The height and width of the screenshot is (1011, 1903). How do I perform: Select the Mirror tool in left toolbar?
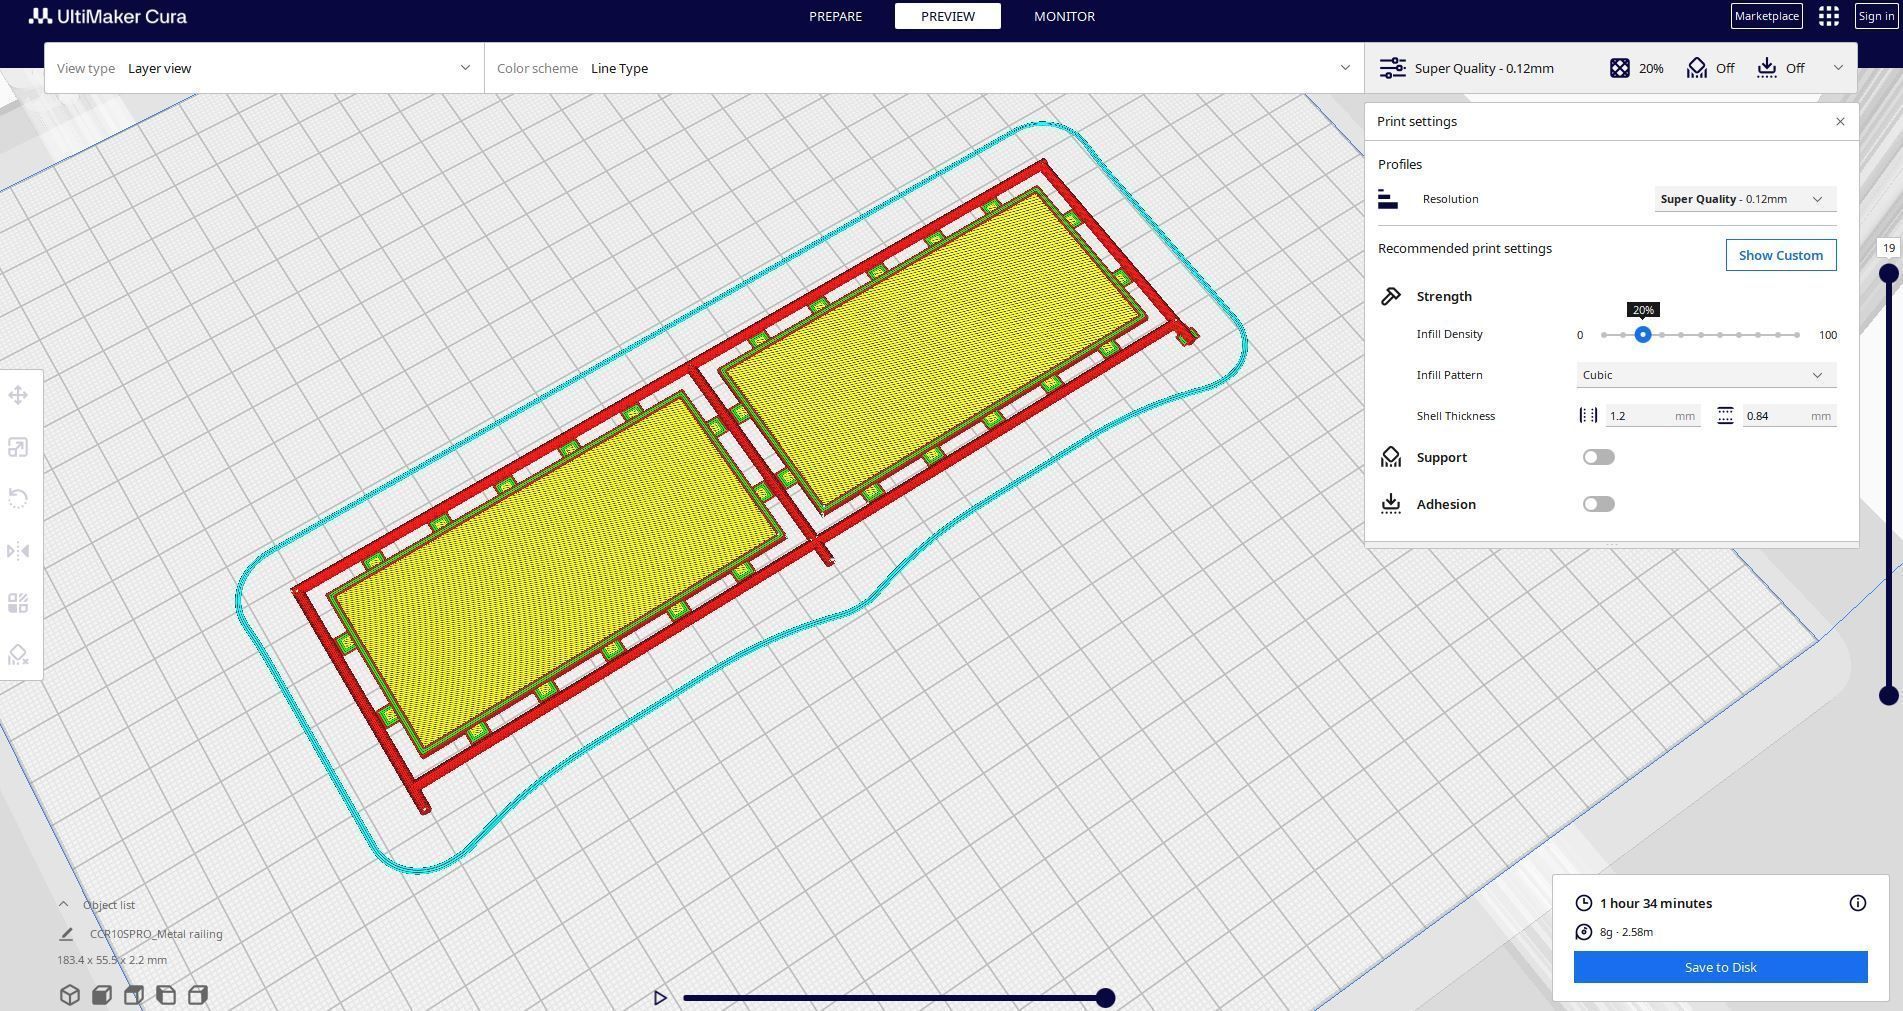tap(18, 551)
